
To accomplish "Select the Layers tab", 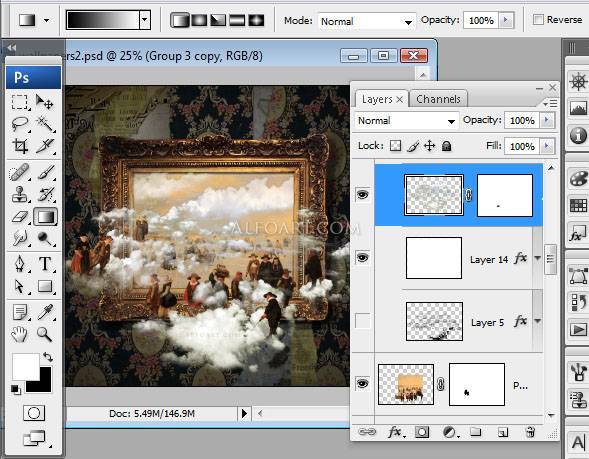I will click(377, 99).
